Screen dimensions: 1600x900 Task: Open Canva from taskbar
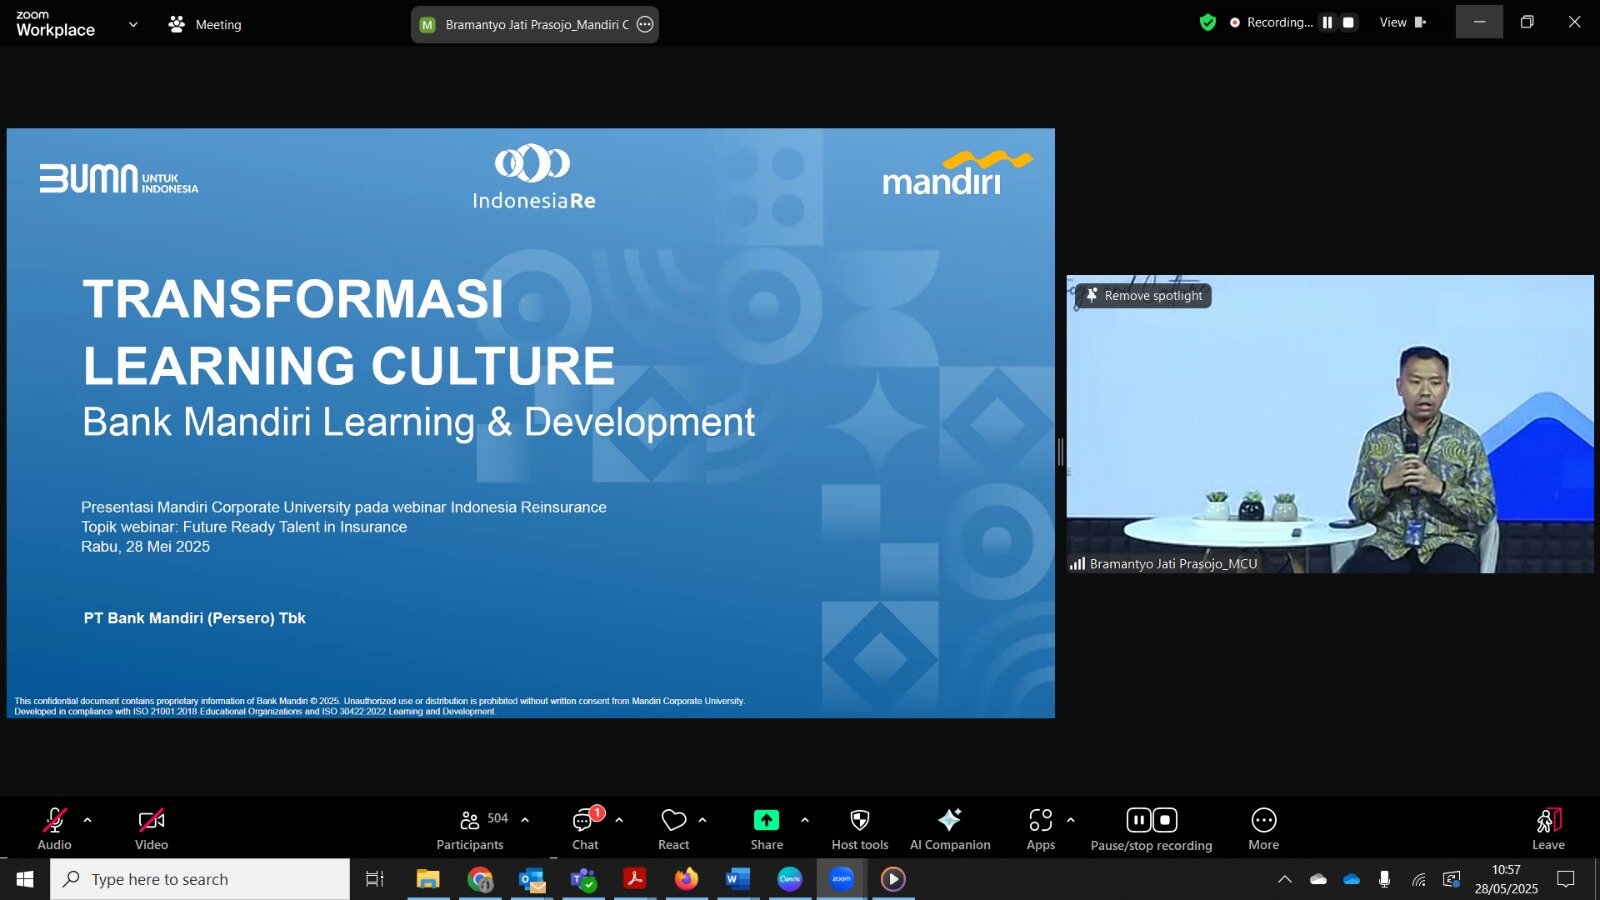point(790,879)
